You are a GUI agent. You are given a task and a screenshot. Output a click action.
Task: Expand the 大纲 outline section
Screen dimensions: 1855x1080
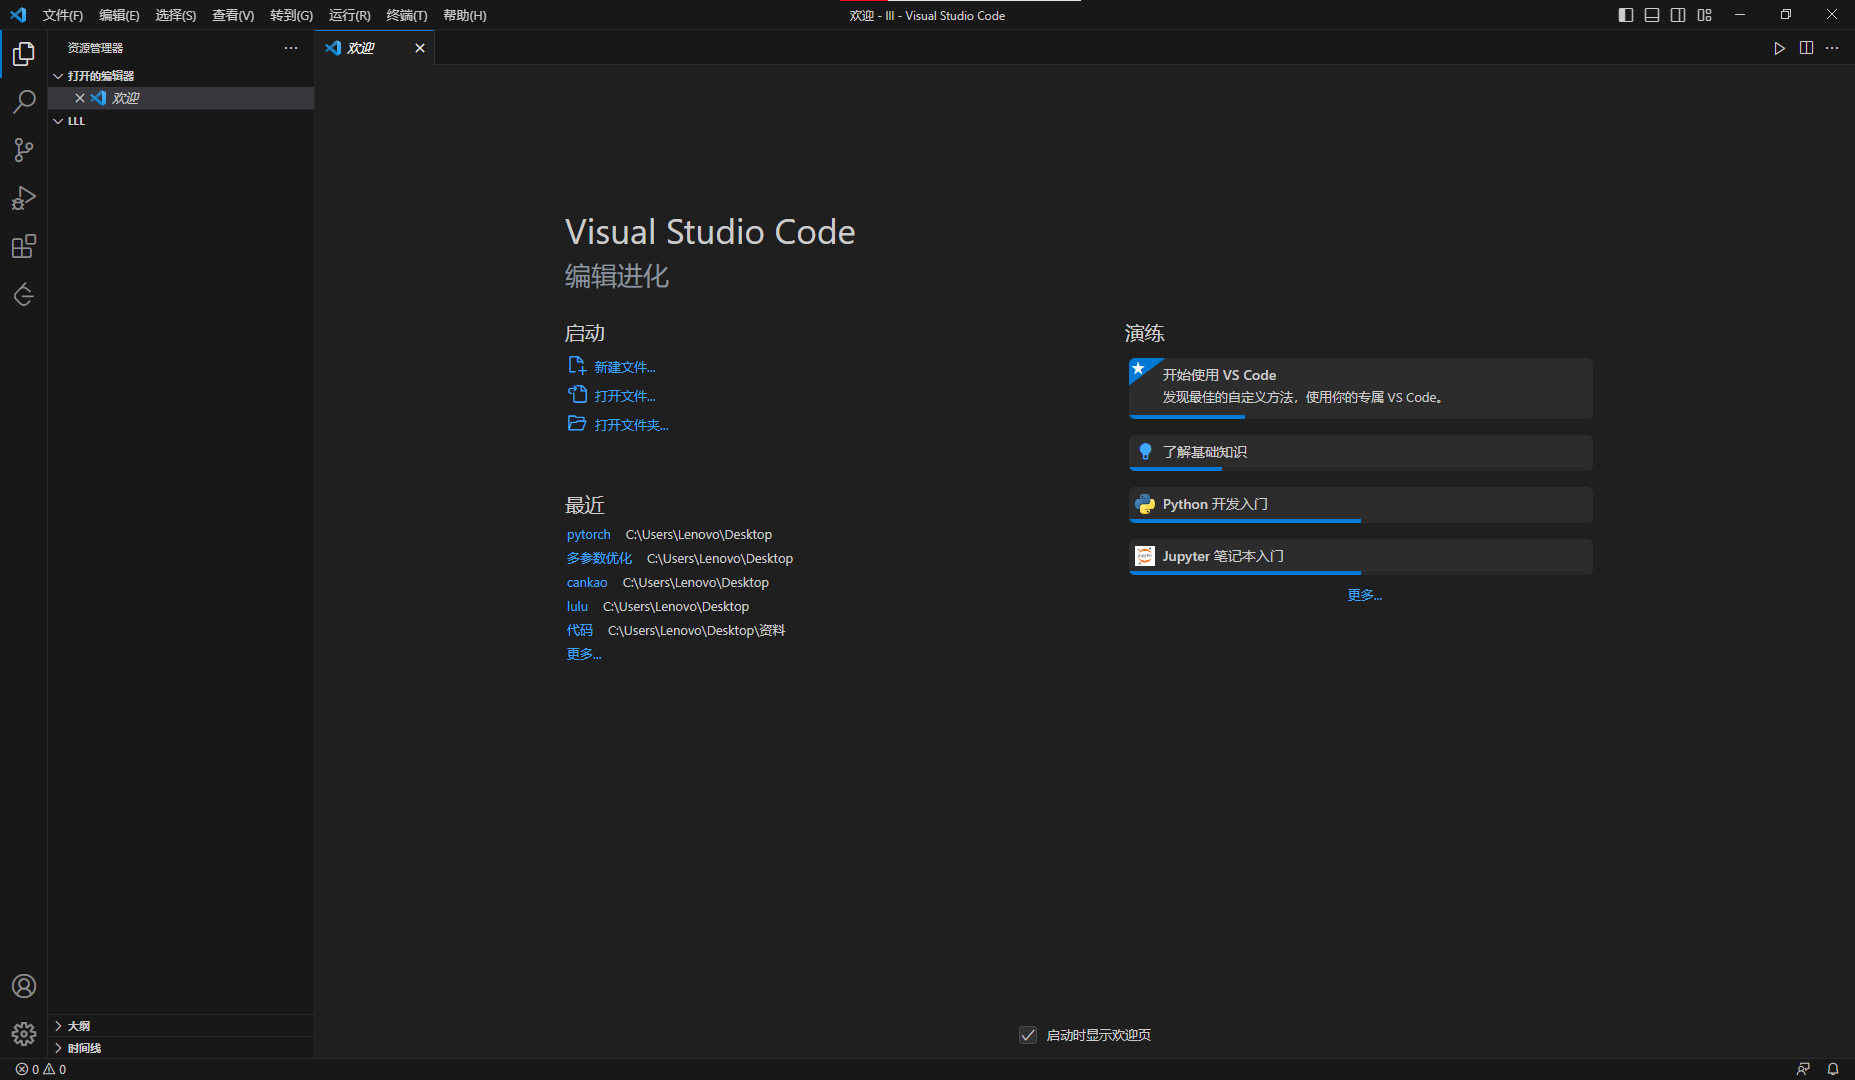click(180, 1026)
